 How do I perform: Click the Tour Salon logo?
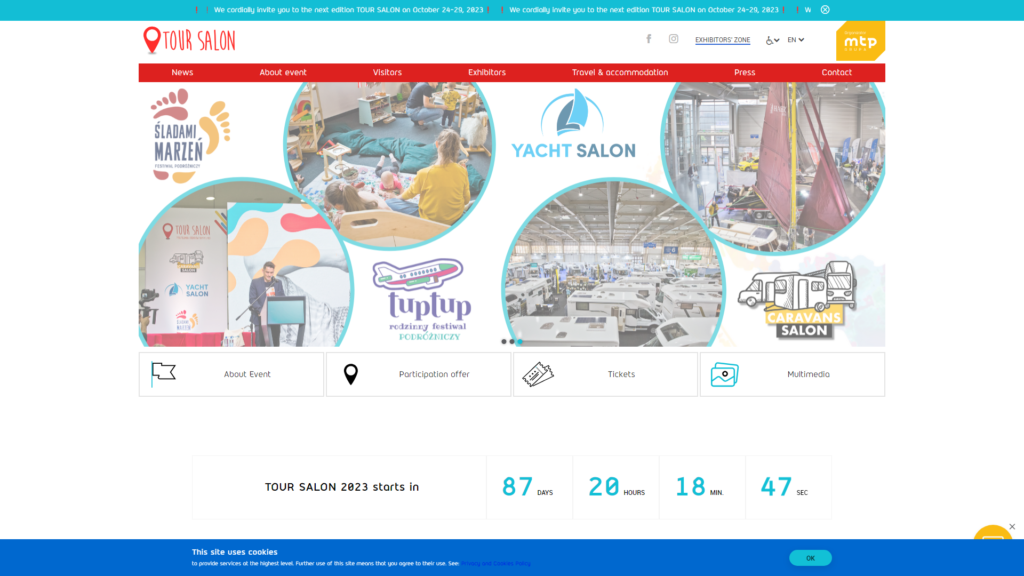click(189, 40)
